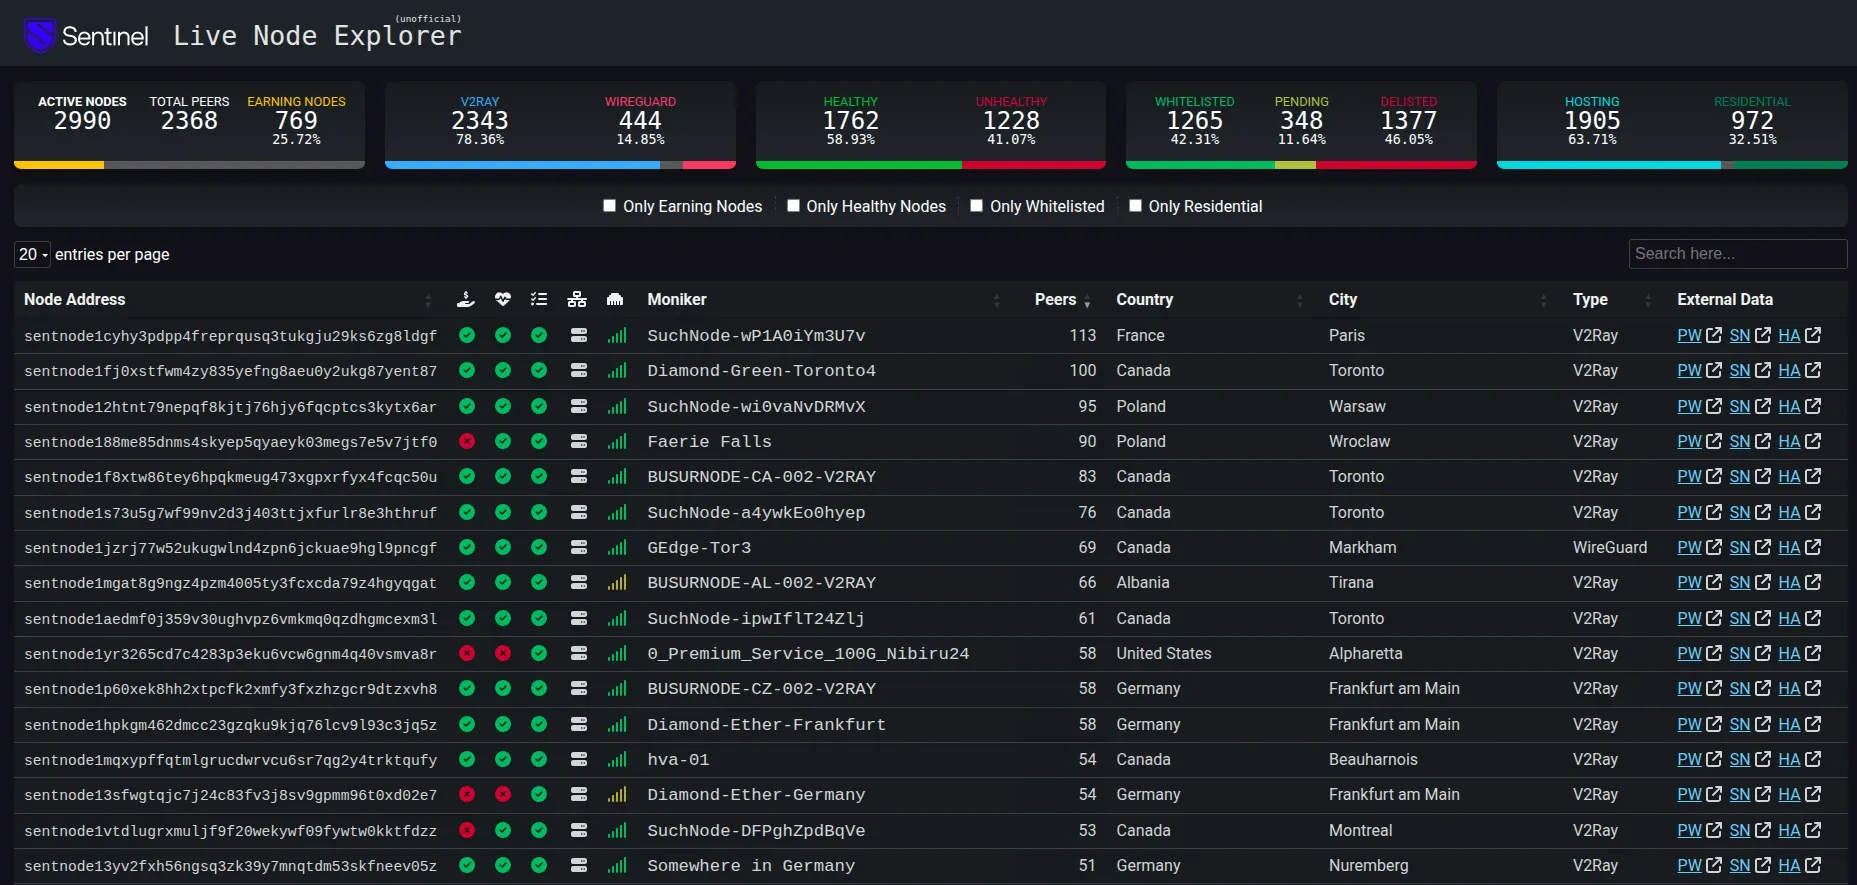Click the V2Ray/WireGuard ratio bar
The image size is (1857, 885).
click(560, 165)
